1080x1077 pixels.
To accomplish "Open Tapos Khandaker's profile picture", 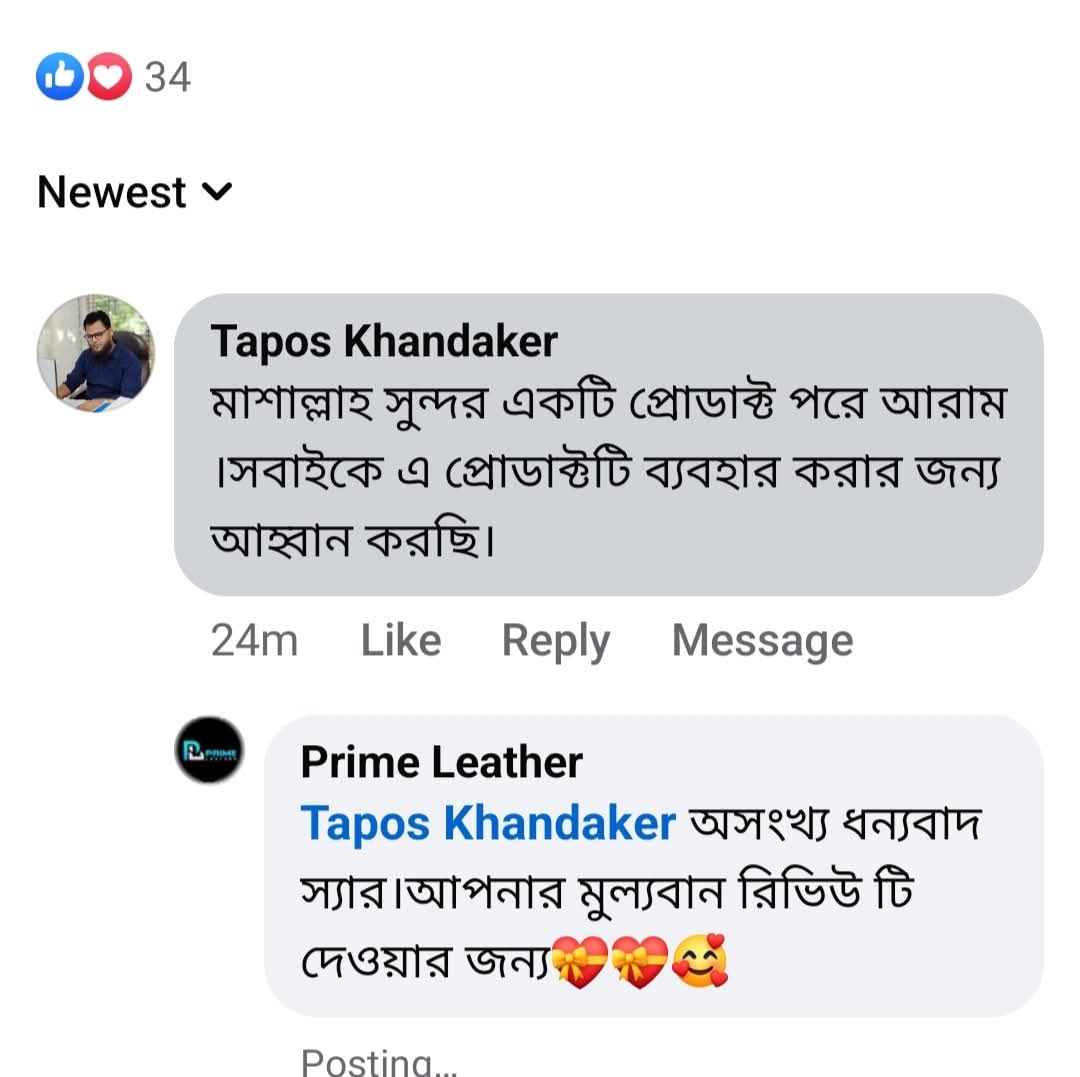I will [x=96, y=353].
